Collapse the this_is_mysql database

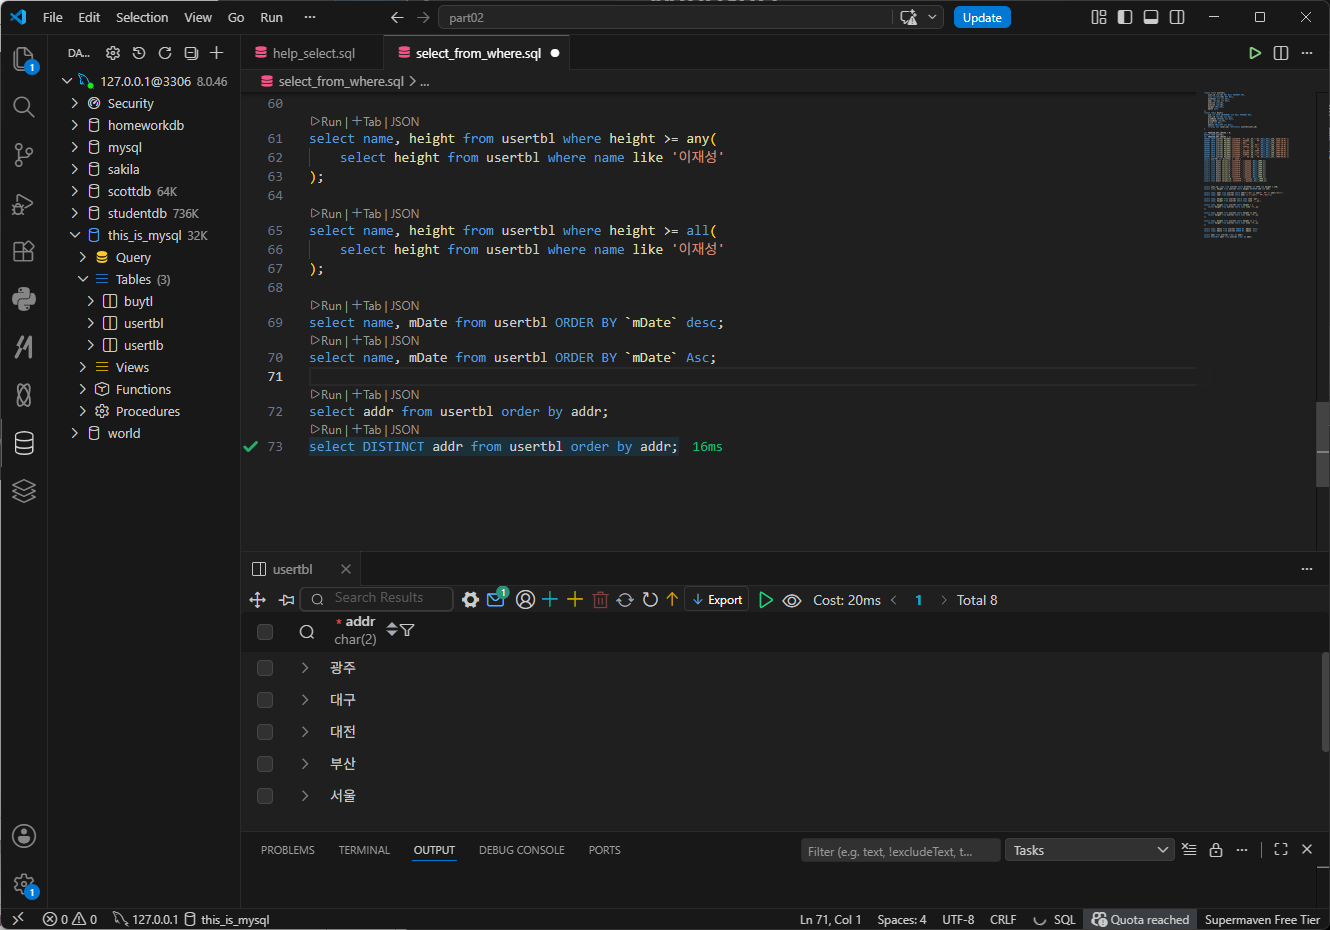point(75,235)
